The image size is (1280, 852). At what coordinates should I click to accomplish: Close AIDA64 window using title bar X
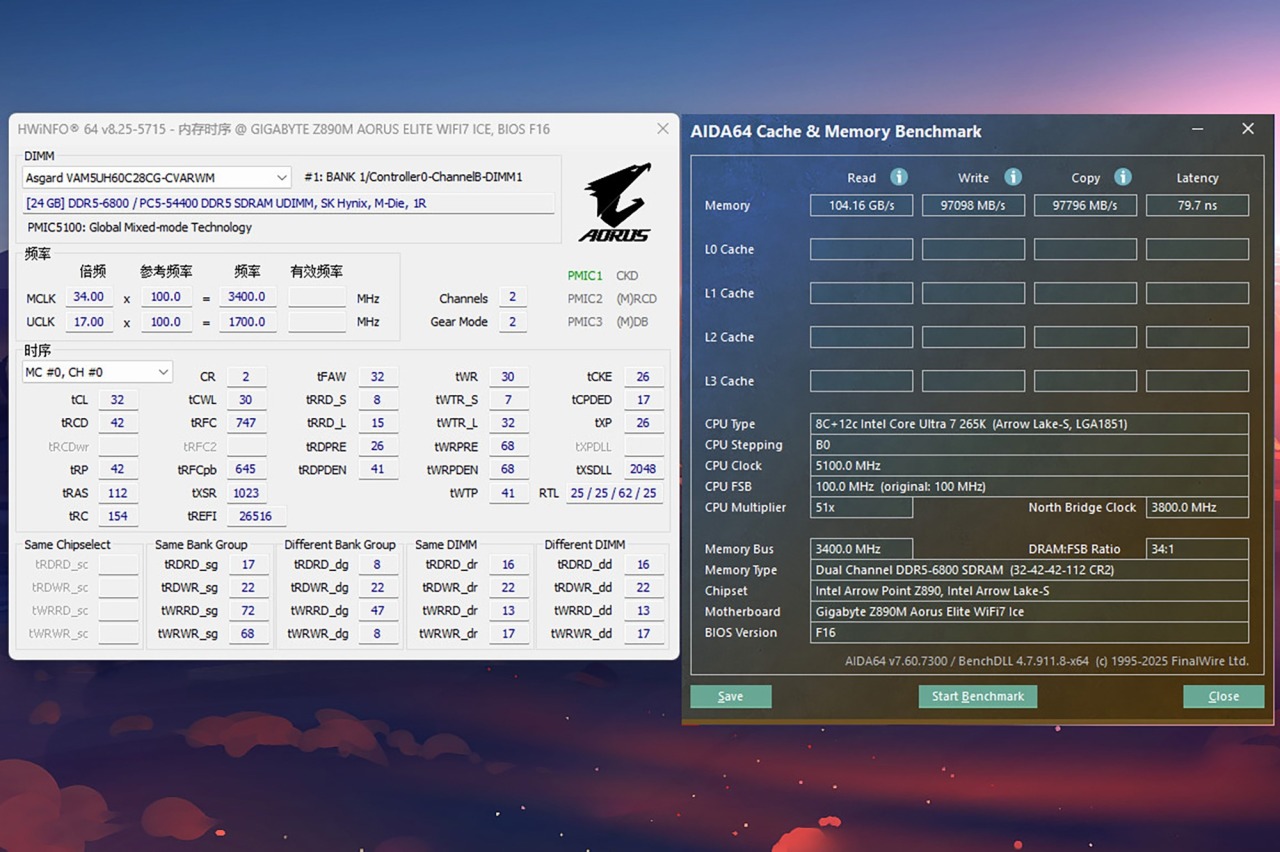(1247, 130)
